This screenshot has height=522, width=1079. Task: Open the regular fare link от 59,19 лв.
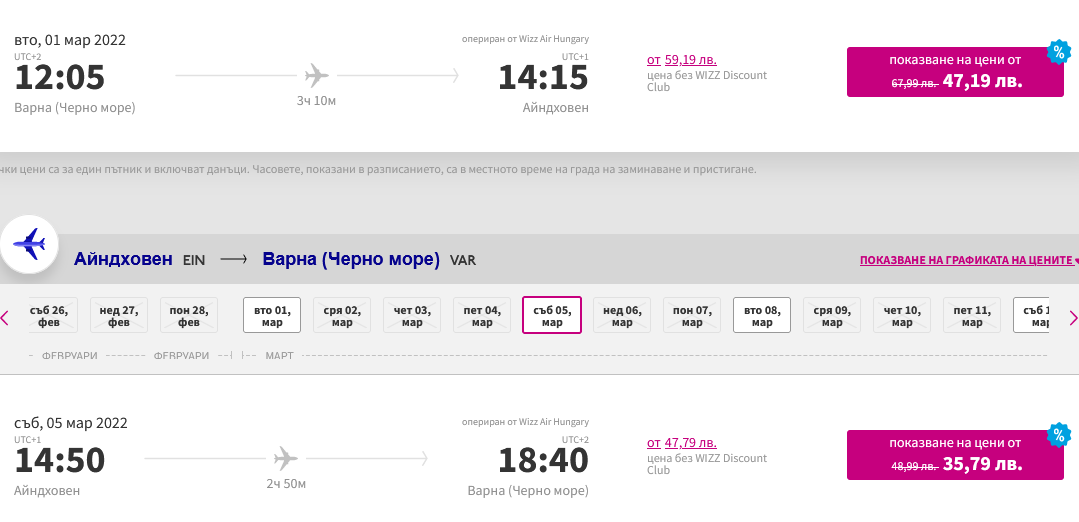click(x=682, y=59)
